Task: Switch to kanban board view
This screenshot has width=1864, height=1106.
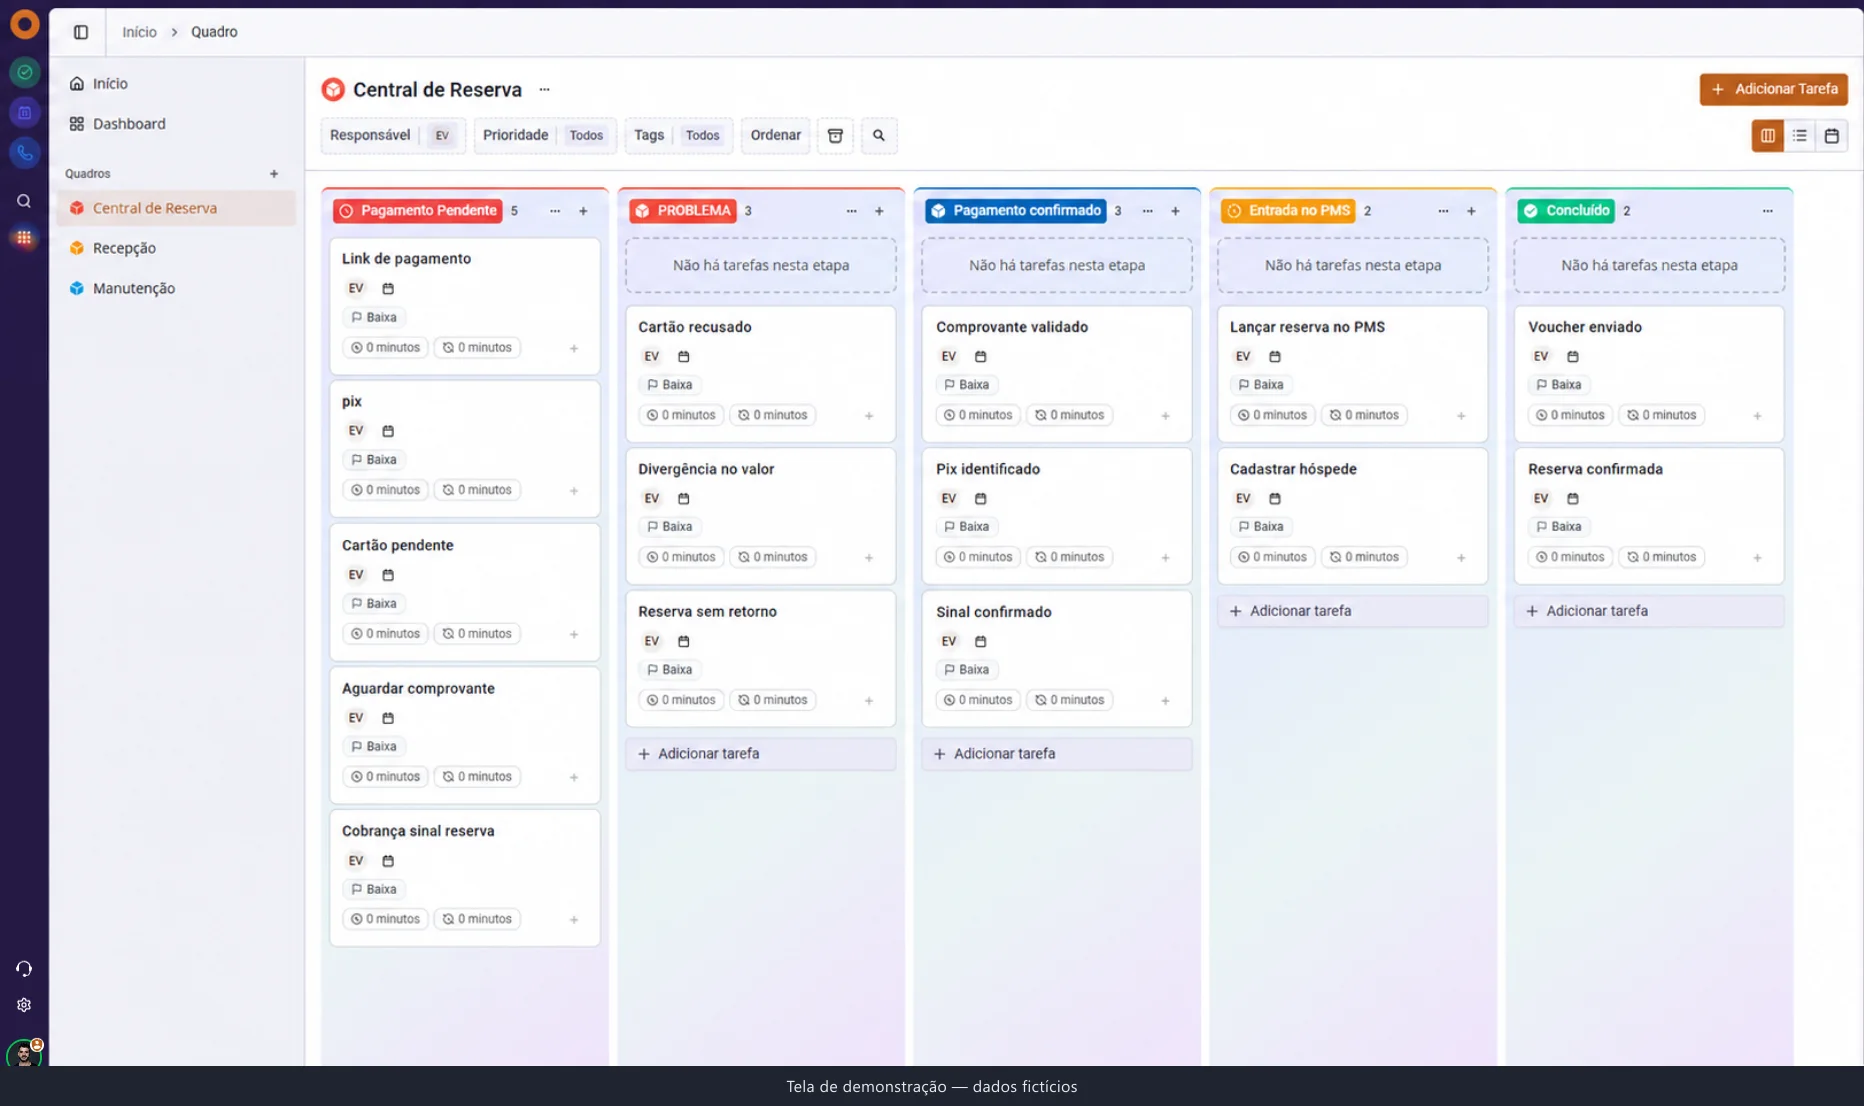Action: pyautogui.click(x=1767, y=136)
